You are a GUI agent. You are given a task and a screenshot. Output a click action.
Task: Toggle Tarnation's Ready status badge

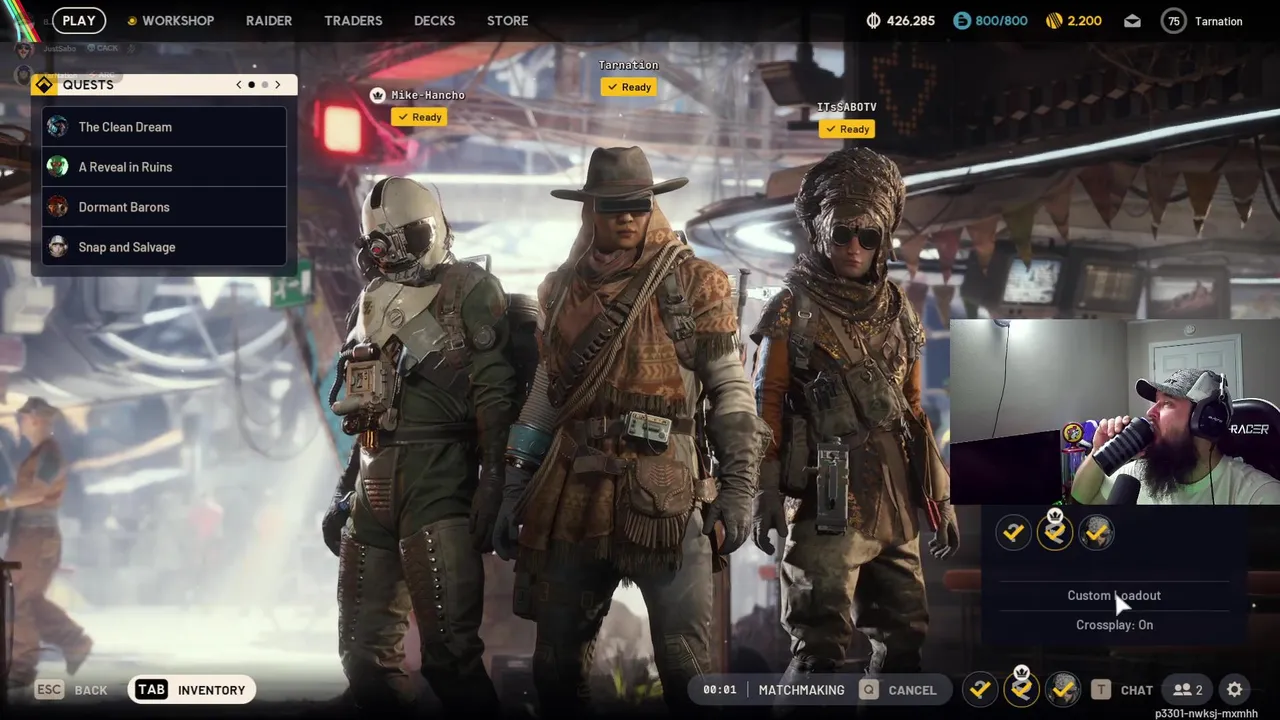tap(629, 87)
